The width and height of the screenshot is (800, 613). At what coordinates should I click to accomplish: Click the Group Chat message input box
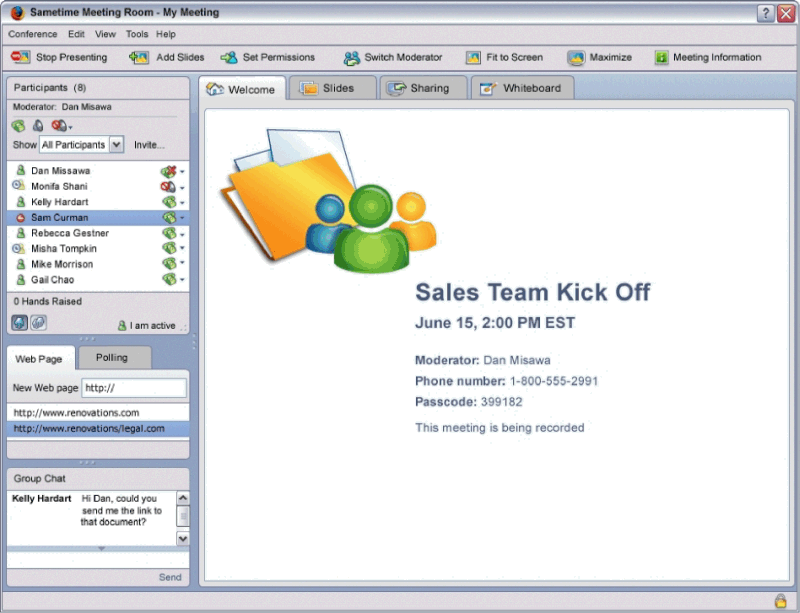[x=98, y=560]
